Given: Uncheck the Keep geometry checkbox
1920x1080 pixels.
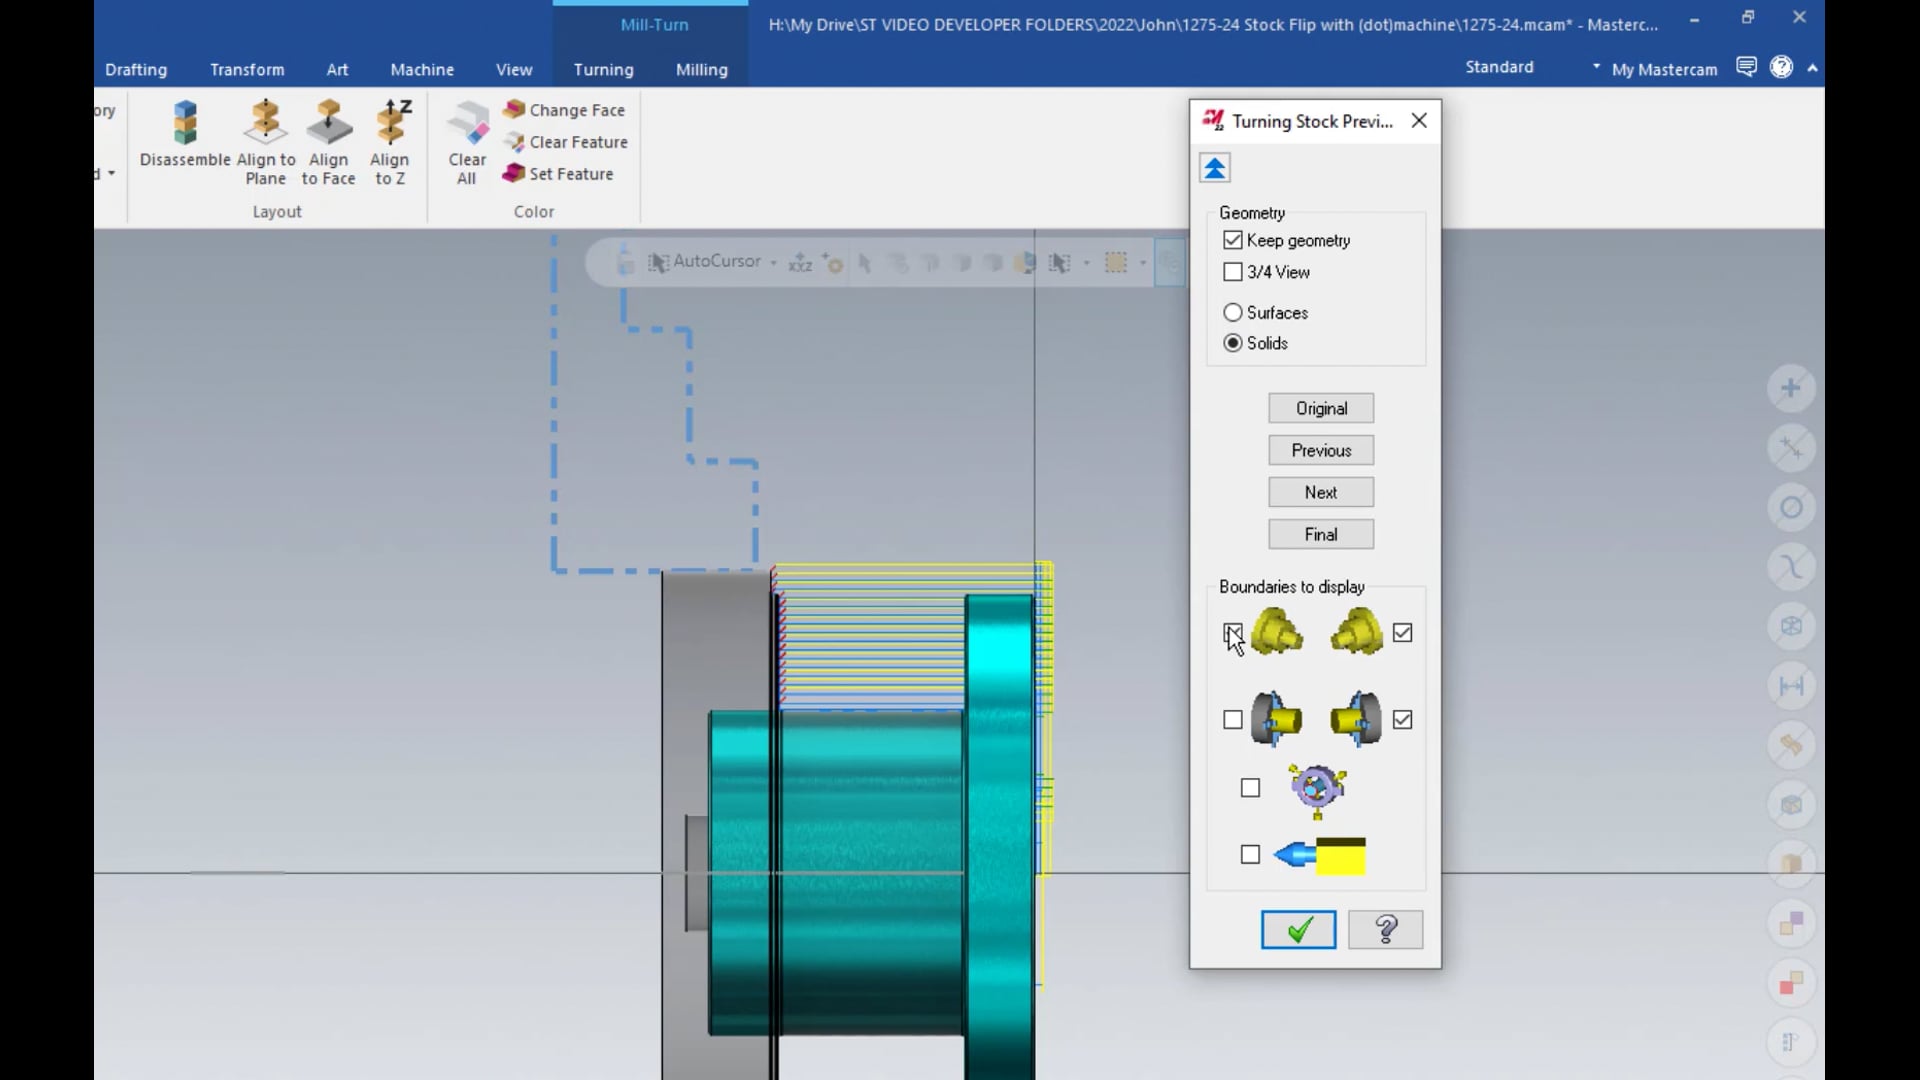Looking at the screenshot, I should point(1233,241).
